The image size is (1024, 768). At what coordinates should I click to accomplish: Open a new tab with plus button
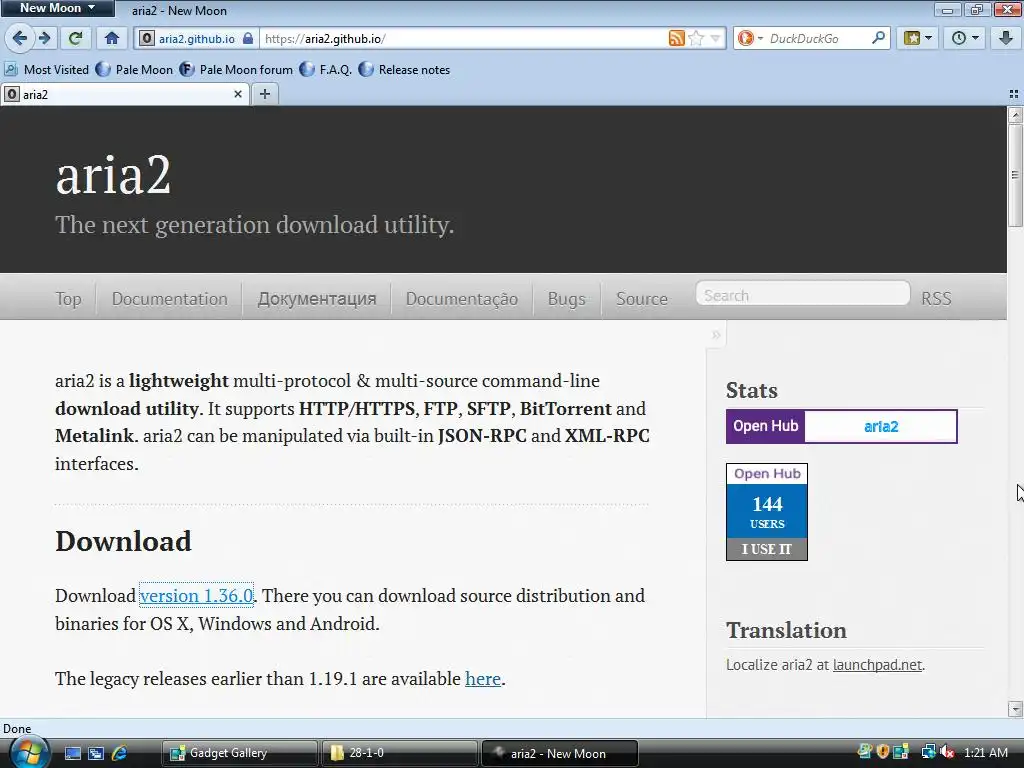[x=264, y=94]
